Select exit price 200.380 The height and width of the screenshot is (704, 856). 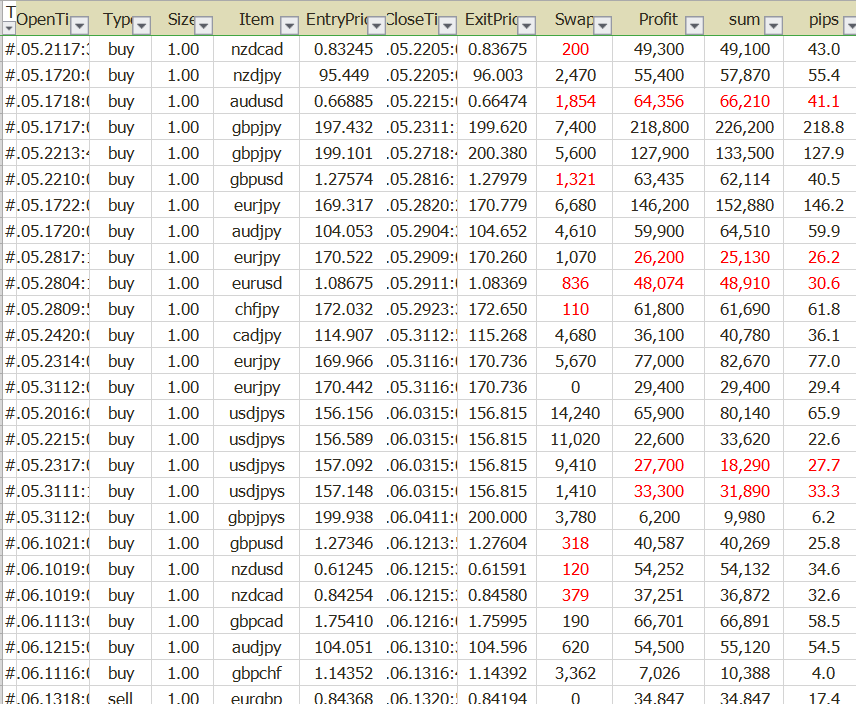tap(497, 153)
